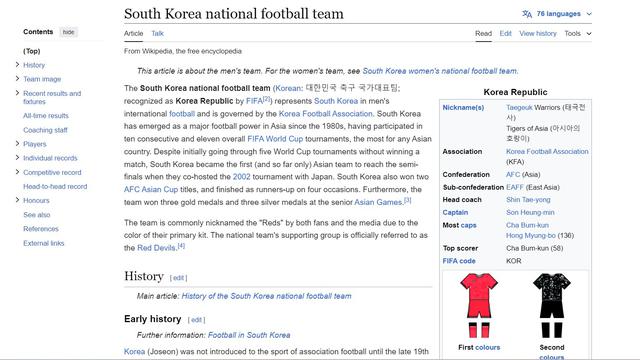The height and width of the screenshot is (360, 640).
Task: Expand the Players contents section
Action: tap(17, 143)
